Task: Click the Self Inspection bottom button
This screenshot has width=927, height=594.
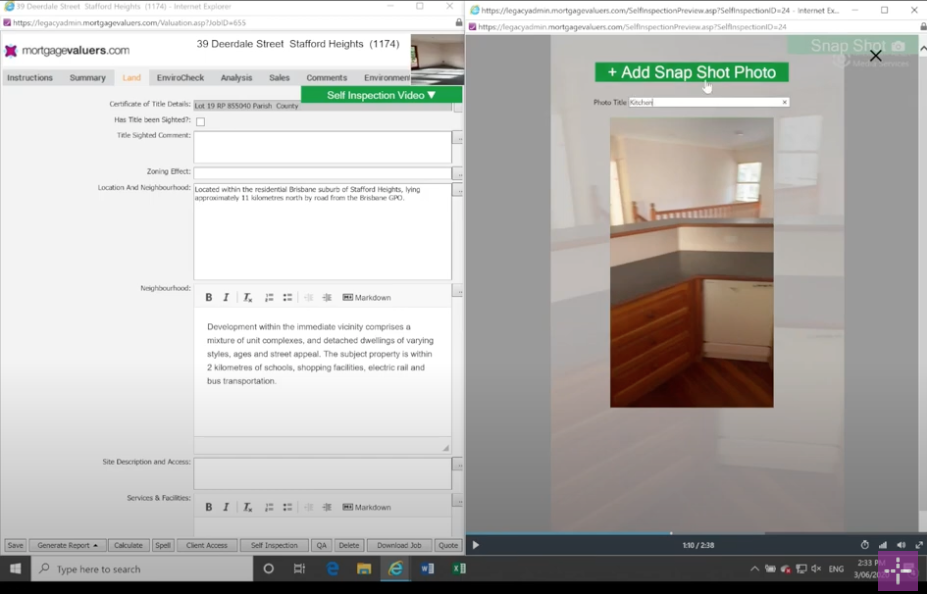Action: [274, 545]
